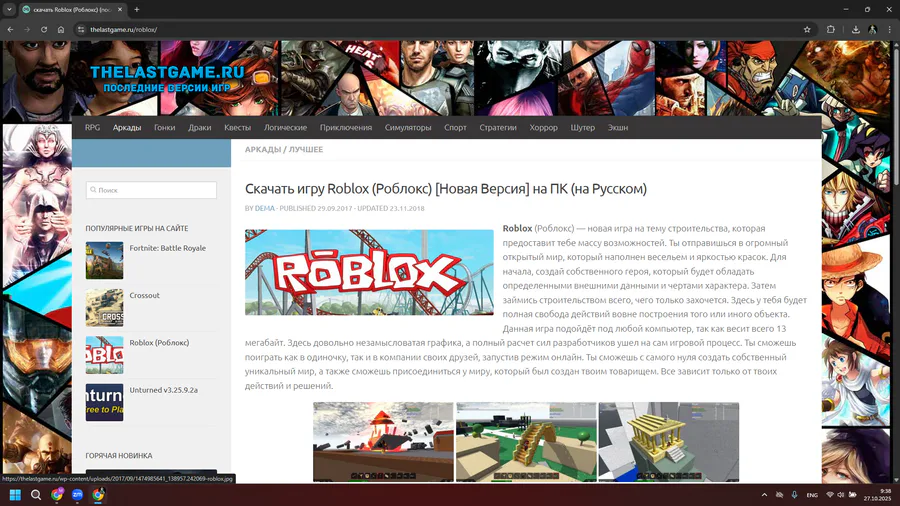
Task: Click the АРКАДЫ breadcrumb link
Action: [263, 149]
